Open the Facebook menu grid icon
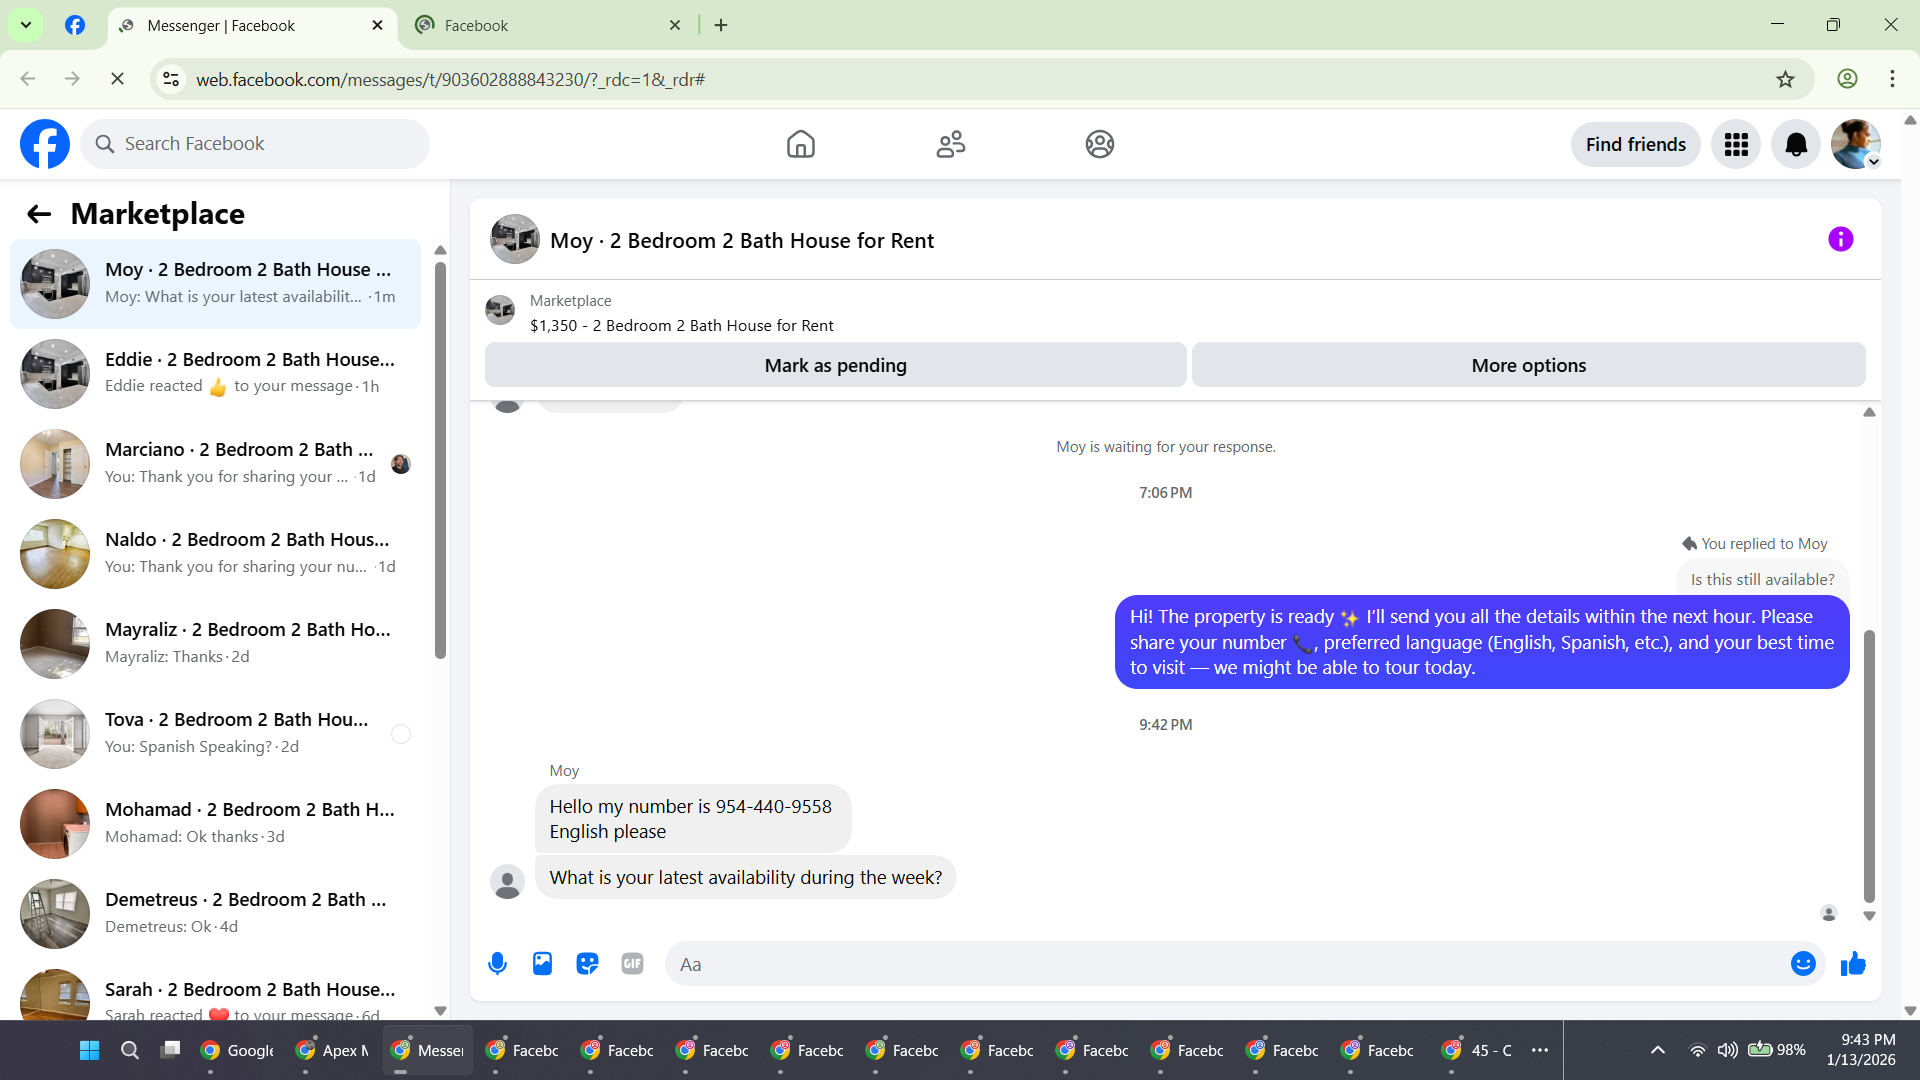1920x1080 pixels. point(1736,145)
